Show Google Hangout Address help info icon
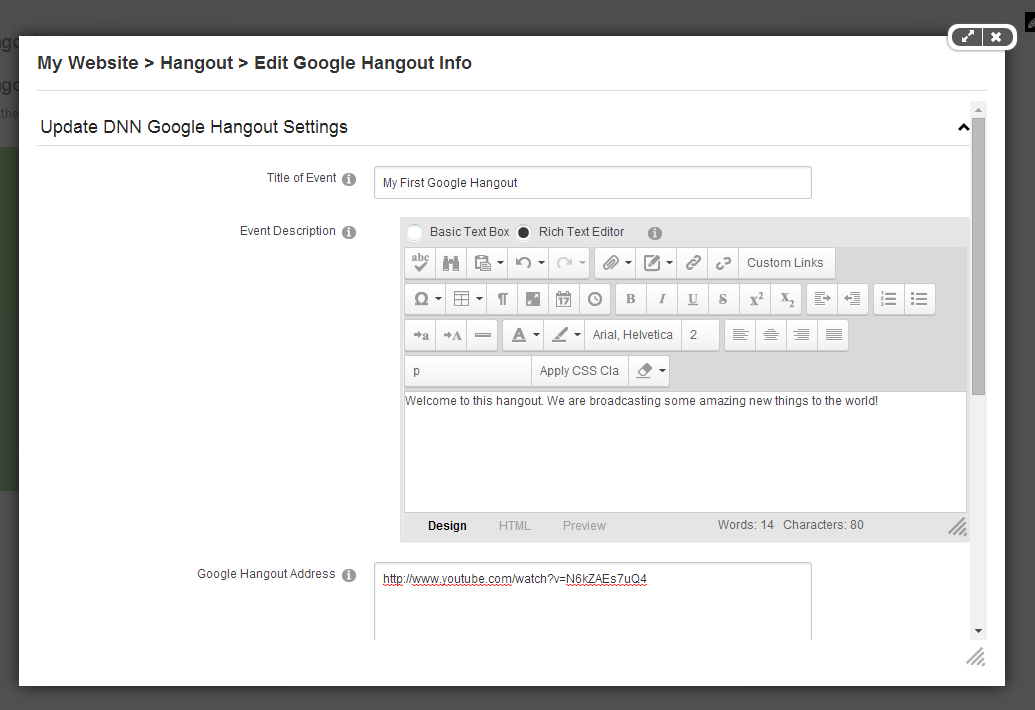The image size is (1035, 710). point(349,575)
